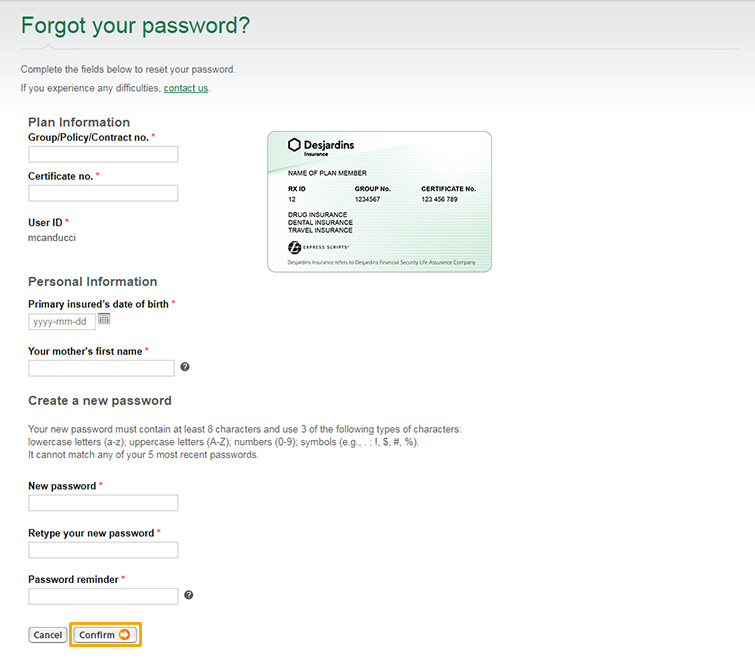Select the date of birth text field
Viewport: 755px width, 664px height.
(62, 322)
